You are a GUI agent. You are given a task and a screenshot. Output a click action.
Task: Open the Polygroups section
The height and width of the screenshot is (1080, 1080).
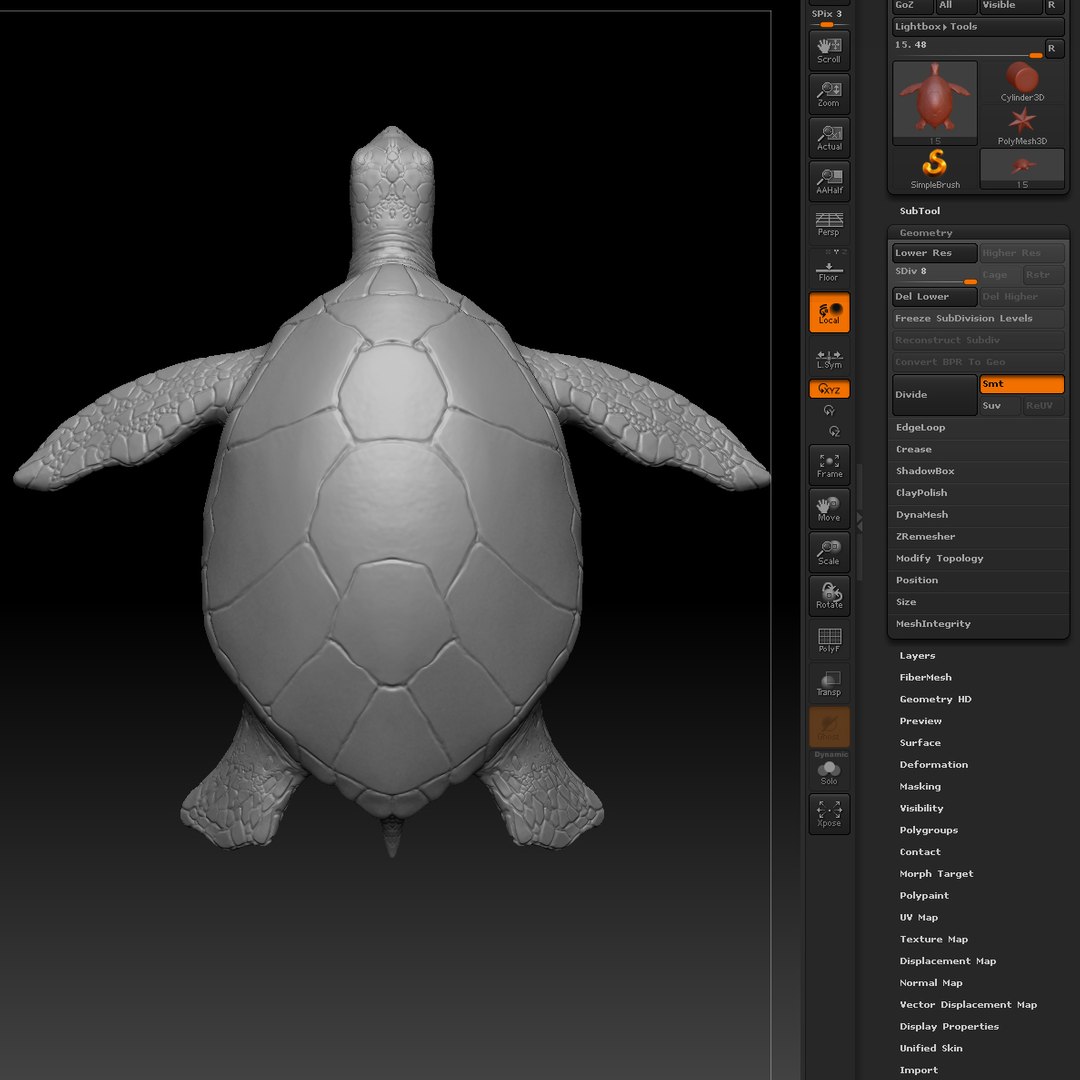[928, 830]
